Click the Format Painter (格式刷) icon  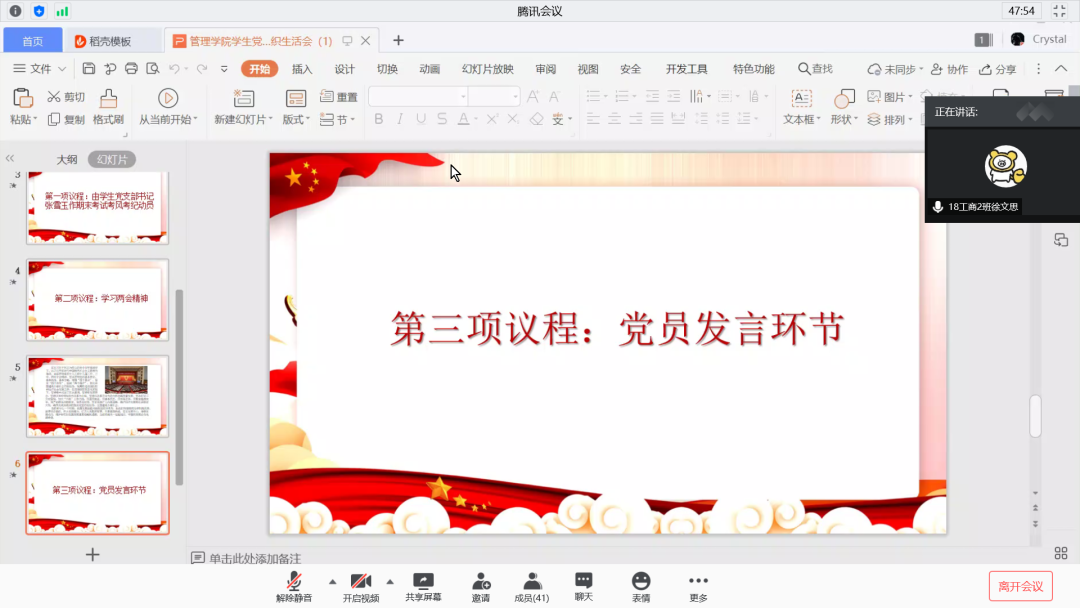point(108,98)
